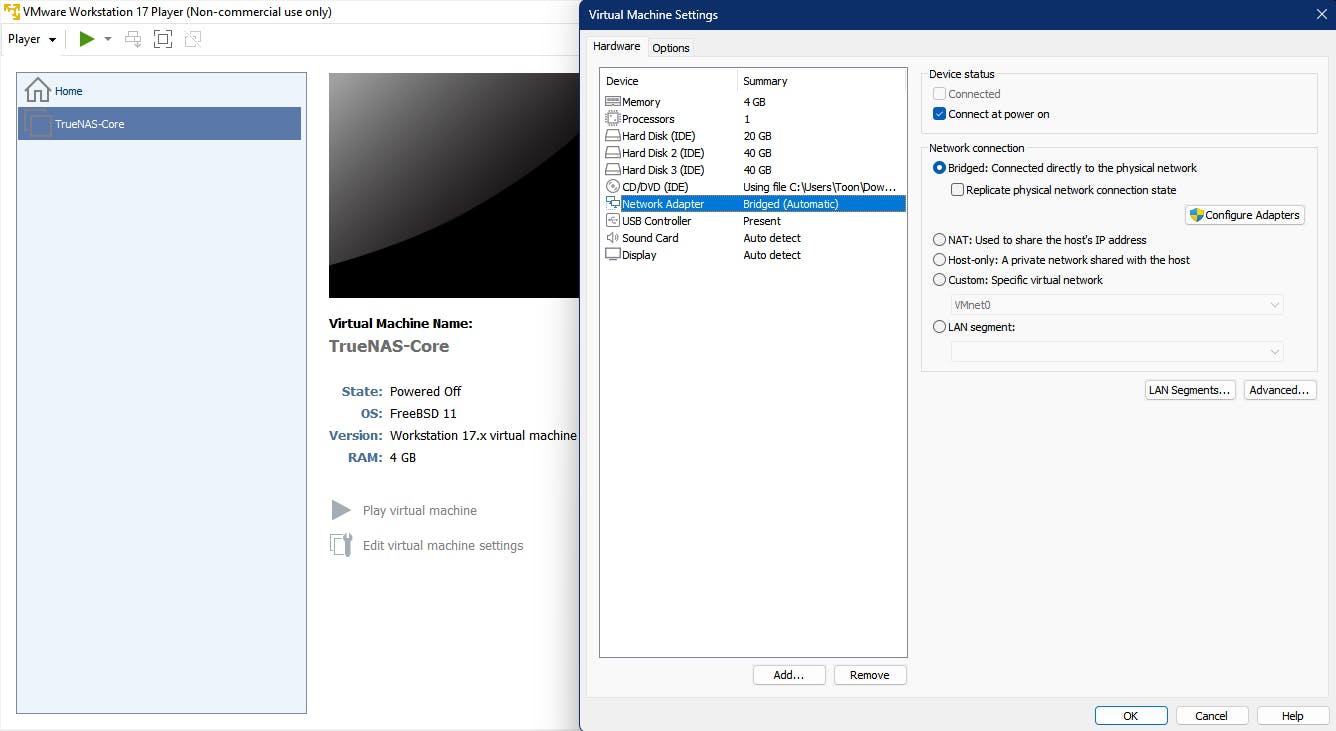Select the Processors device icon
The height and width of the screenshot is (731, 1336).
pyautogui.click(x=613, y=119)
